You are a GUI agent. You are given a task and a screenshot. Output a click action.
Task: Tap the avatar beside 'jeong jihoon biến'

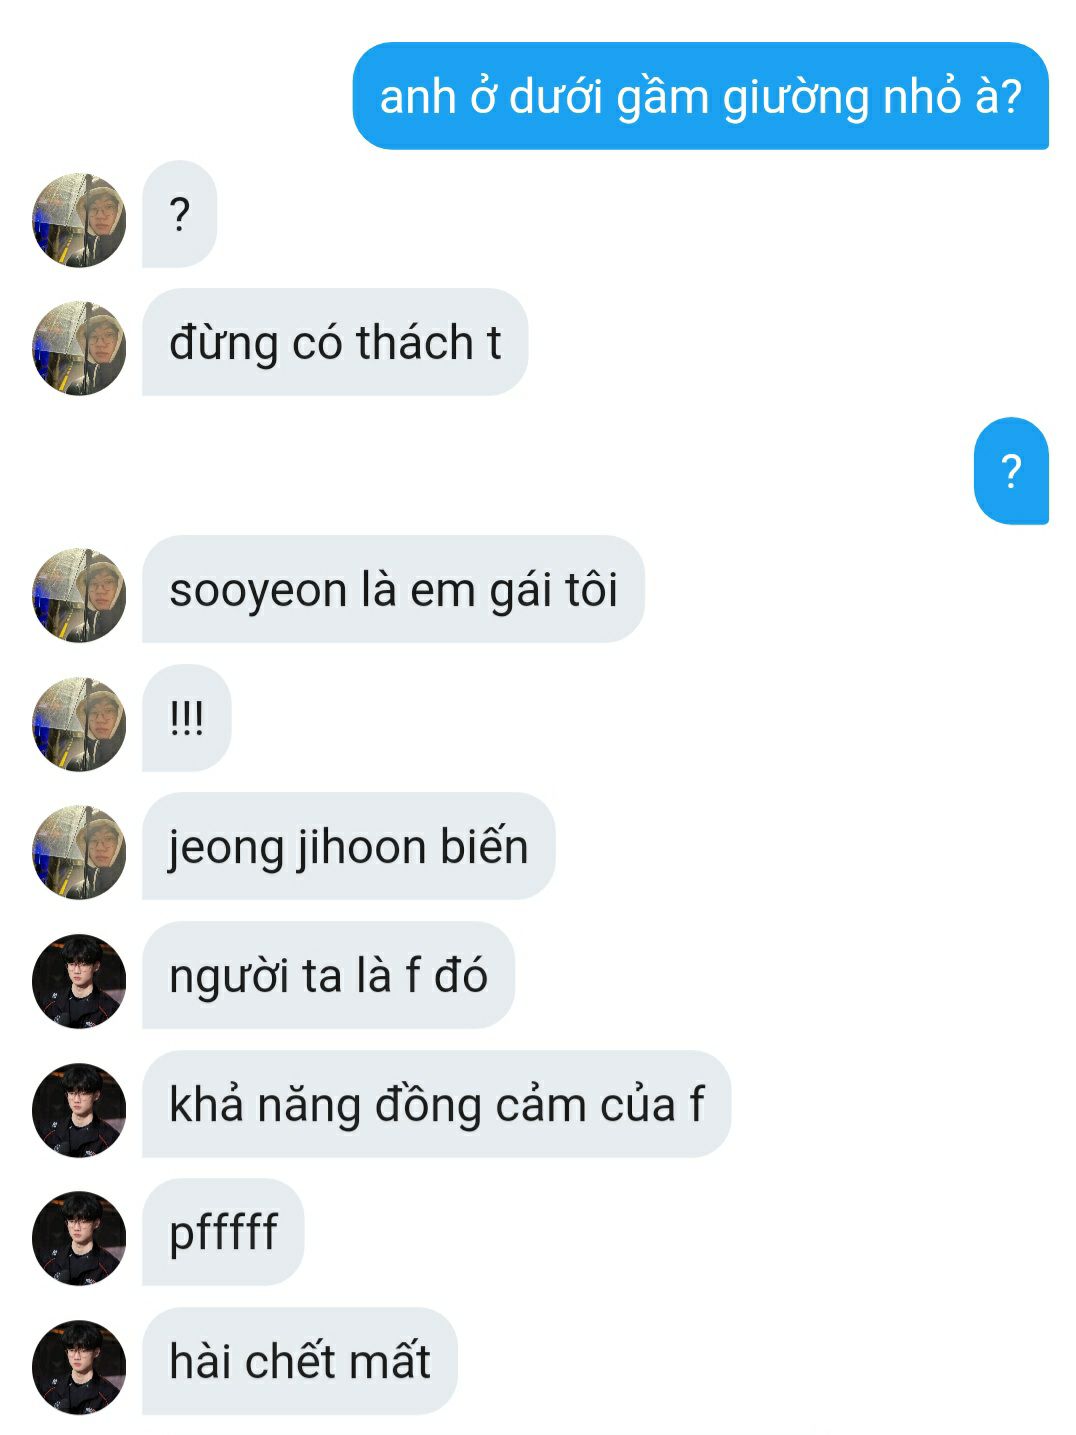(79, 852)
